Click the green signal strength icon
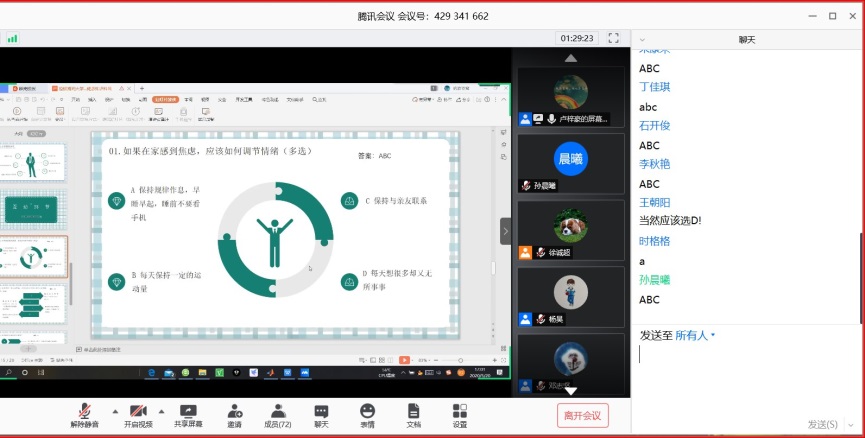The height and width of the screenshot is (438, 865). pyautogui.click(x=13, y=38)
